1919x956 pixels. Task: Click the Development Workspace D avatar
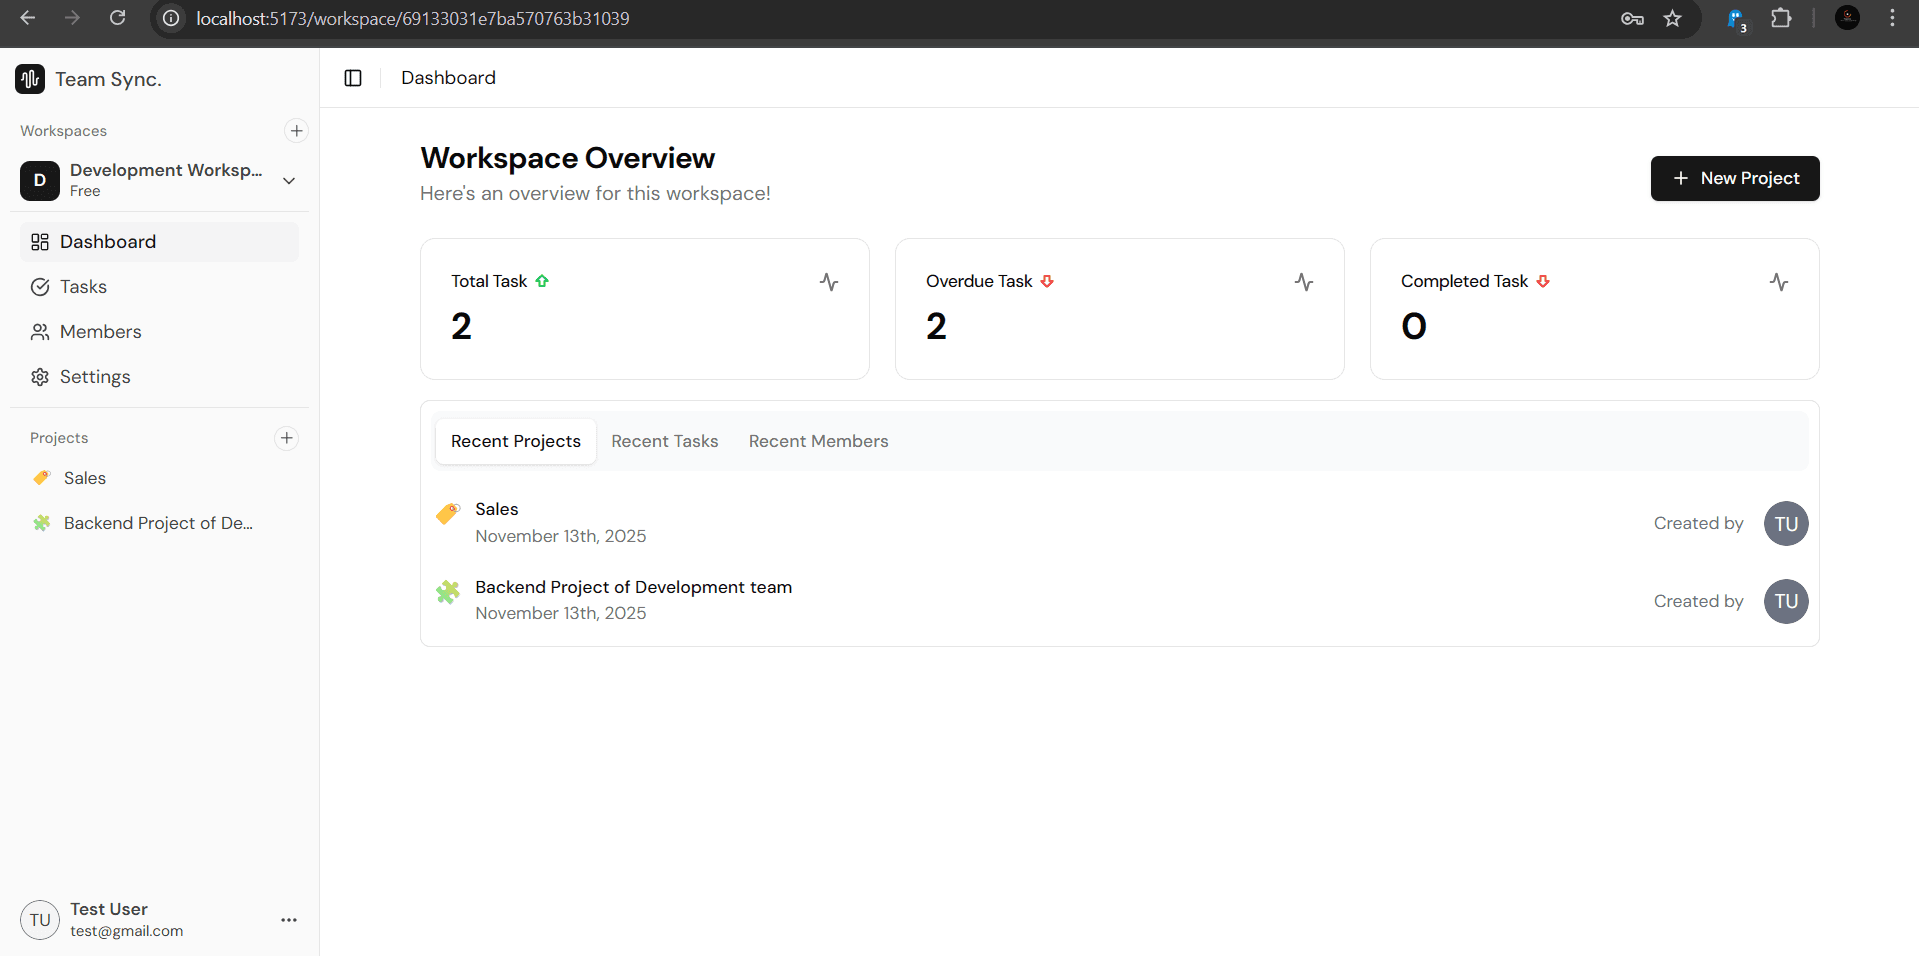click(x=40, y=181)
